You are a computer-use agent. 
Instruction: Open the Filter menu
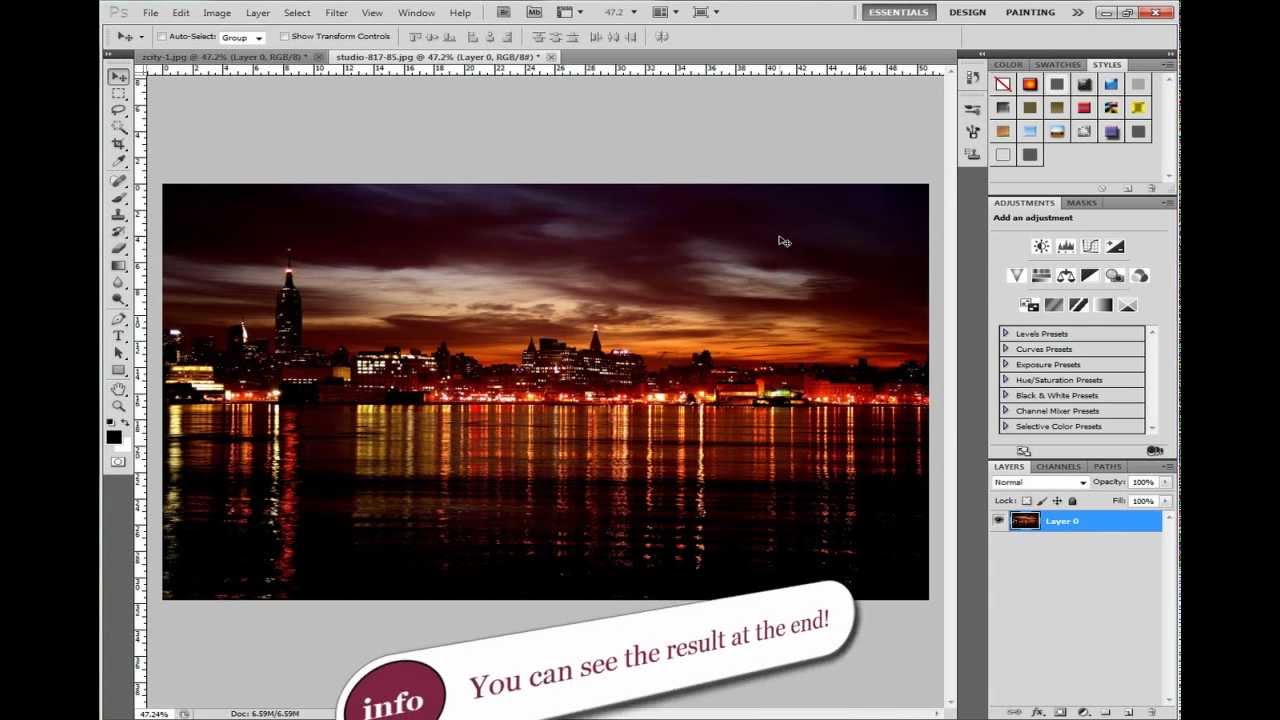tap(336, 13)
